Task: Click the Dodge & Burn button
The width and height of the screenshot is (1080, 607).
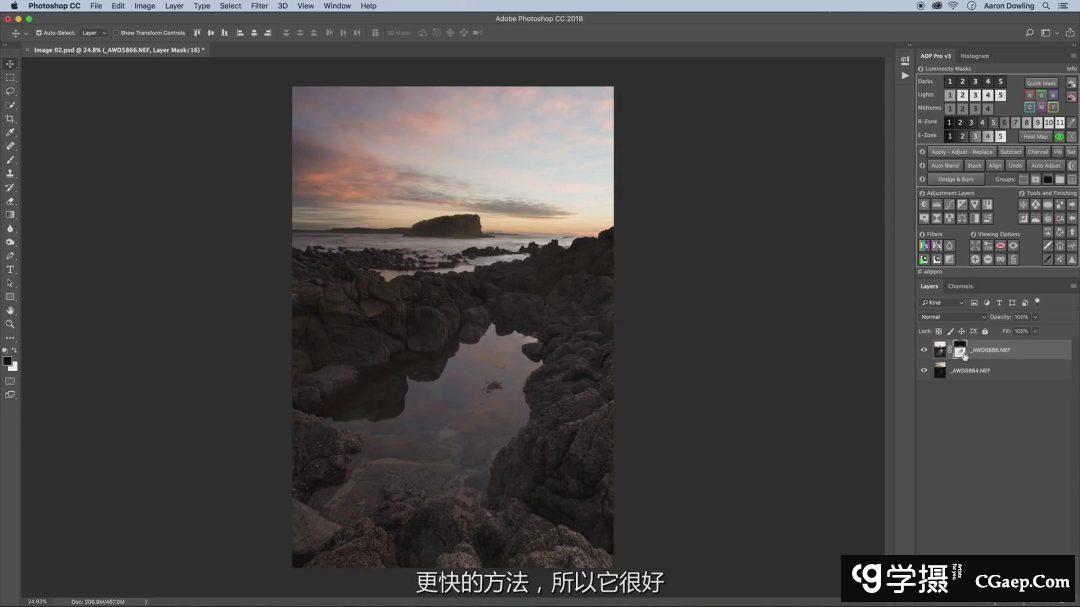Action: [955, 180]
